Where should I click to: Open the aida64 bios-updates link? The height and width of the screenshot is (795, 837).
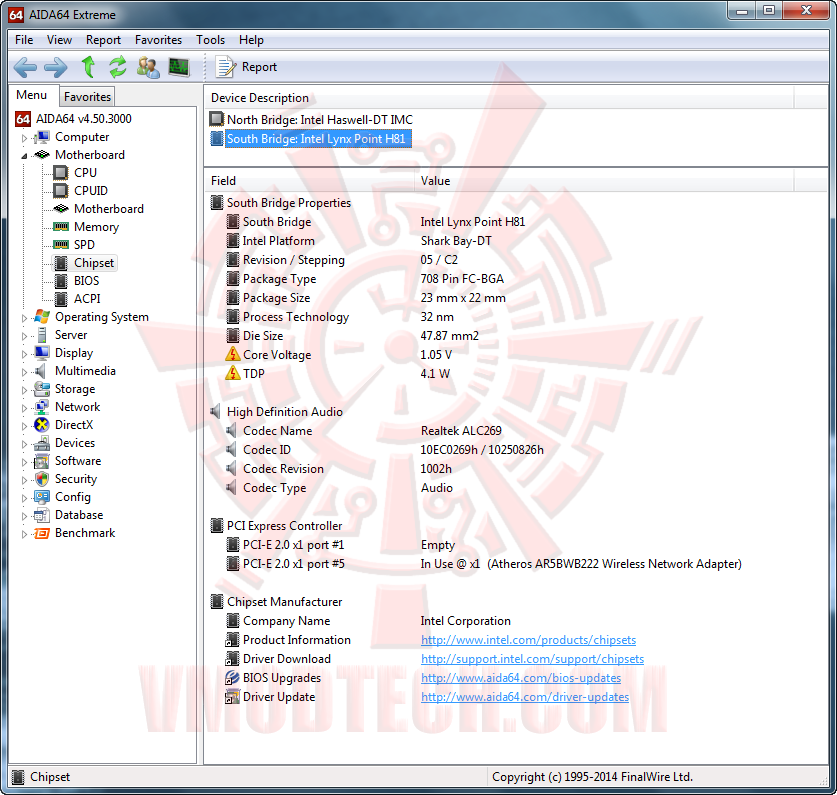tap(521, 678)
